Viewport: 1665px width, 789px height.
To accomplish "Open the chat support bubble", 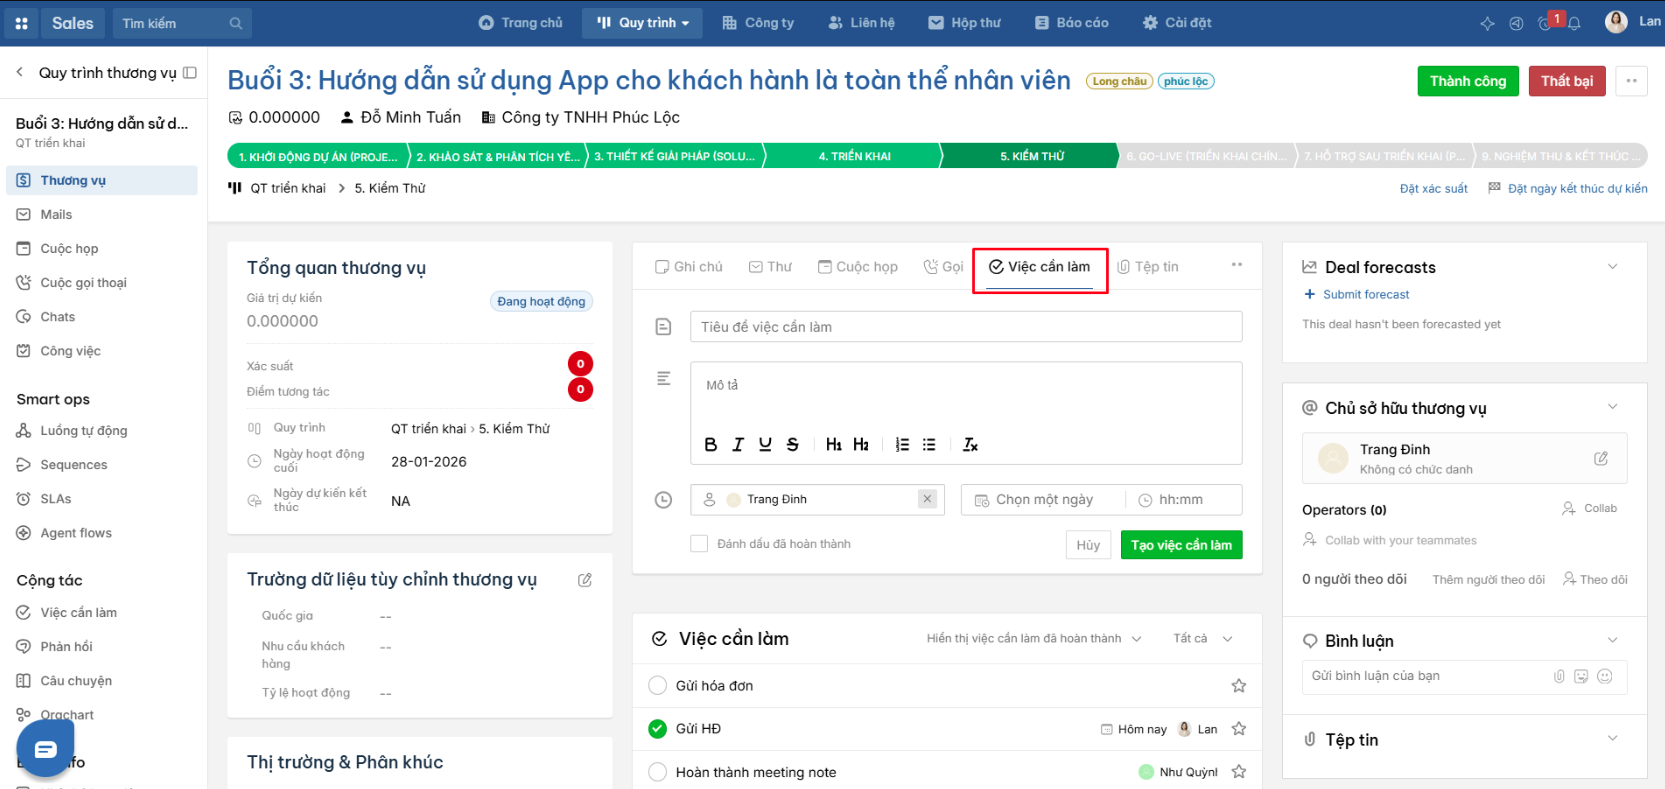I will coord(45,748).
